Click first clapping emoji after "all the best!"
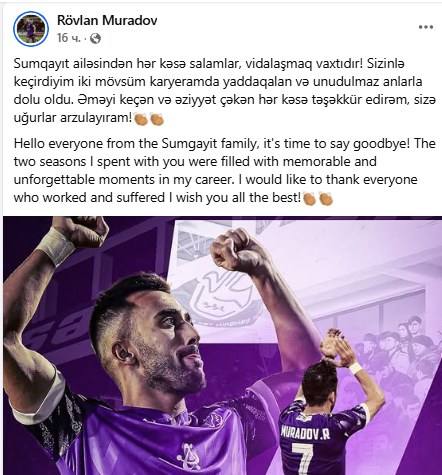This screenshot has height=475, width=442. [x=309, y=198]
